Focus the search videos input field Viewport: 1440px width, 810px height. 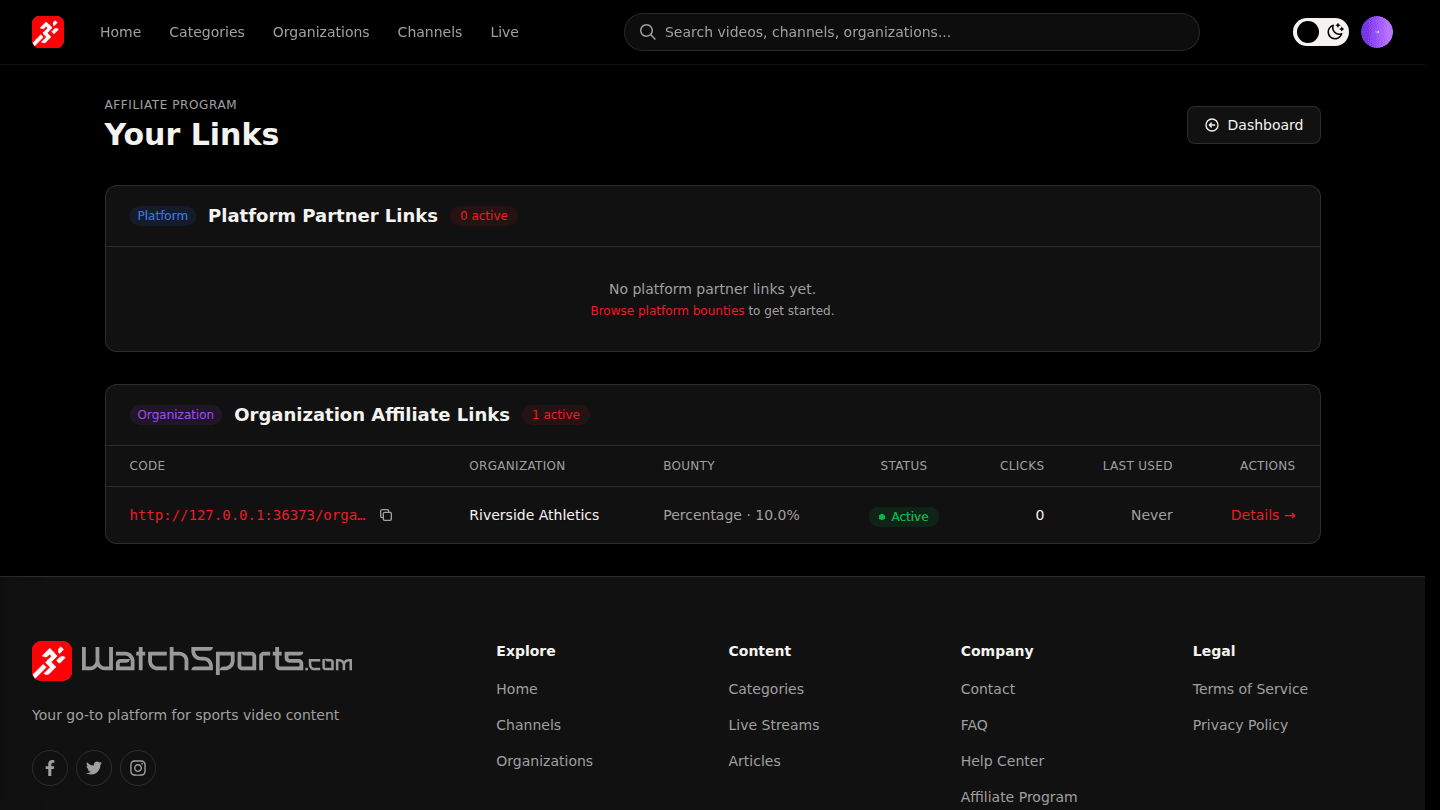pos(912,32)
